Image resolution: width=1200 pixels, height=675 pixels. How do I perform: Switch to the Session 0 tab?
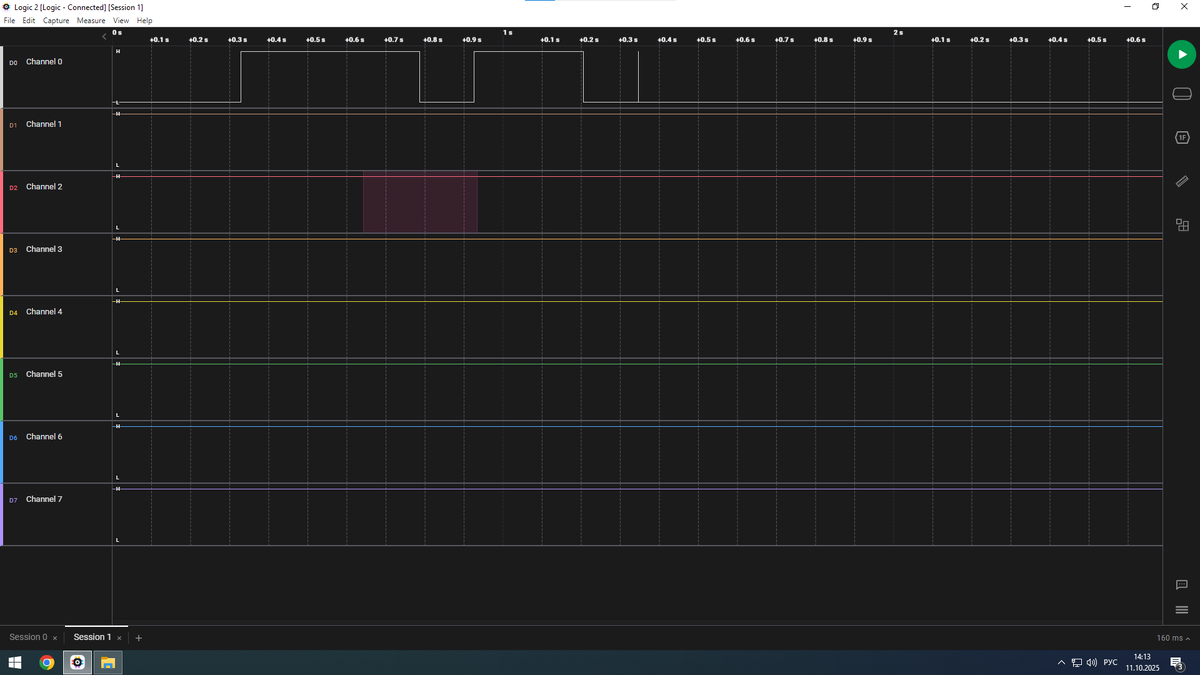tap(28, 637)
